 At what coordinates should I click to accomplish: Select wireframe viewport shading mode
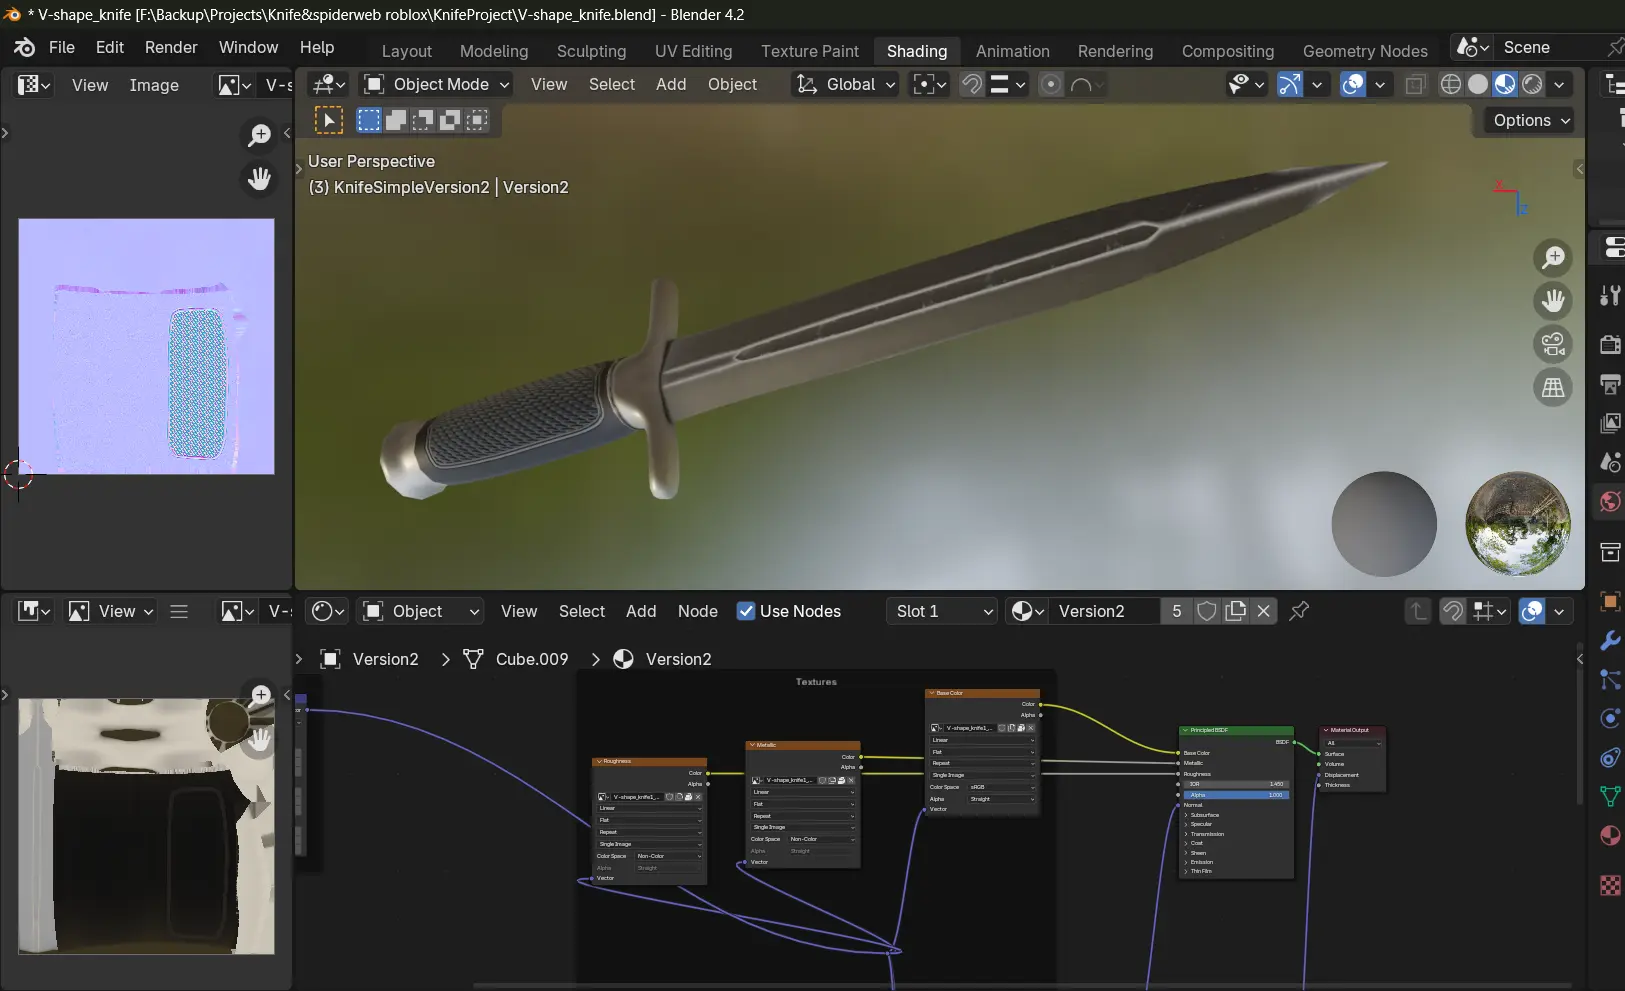click(x=1451, y=85)
